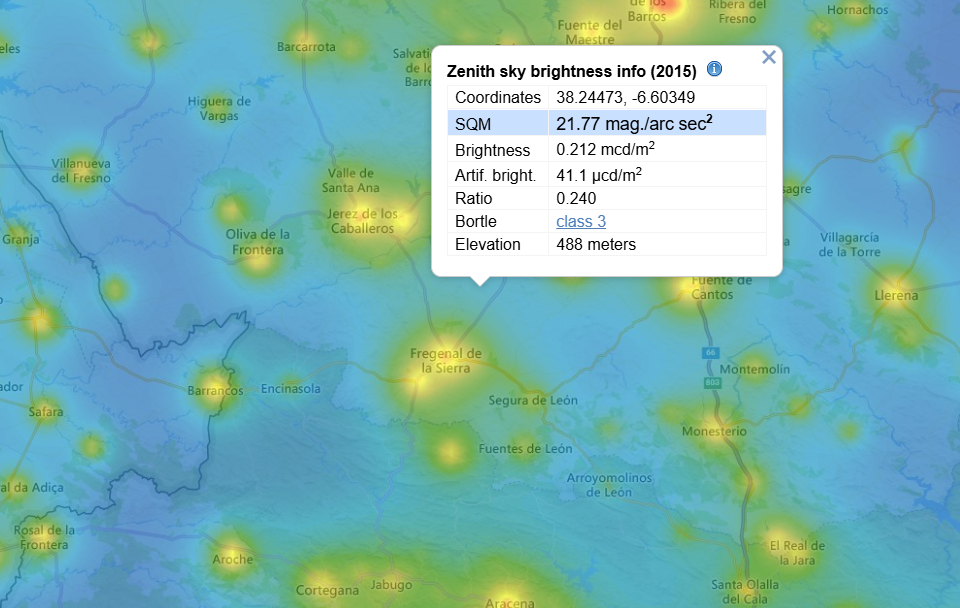The image size is (960, 608).
Task: Click the Aracena town label
Action: click(510, 602)
